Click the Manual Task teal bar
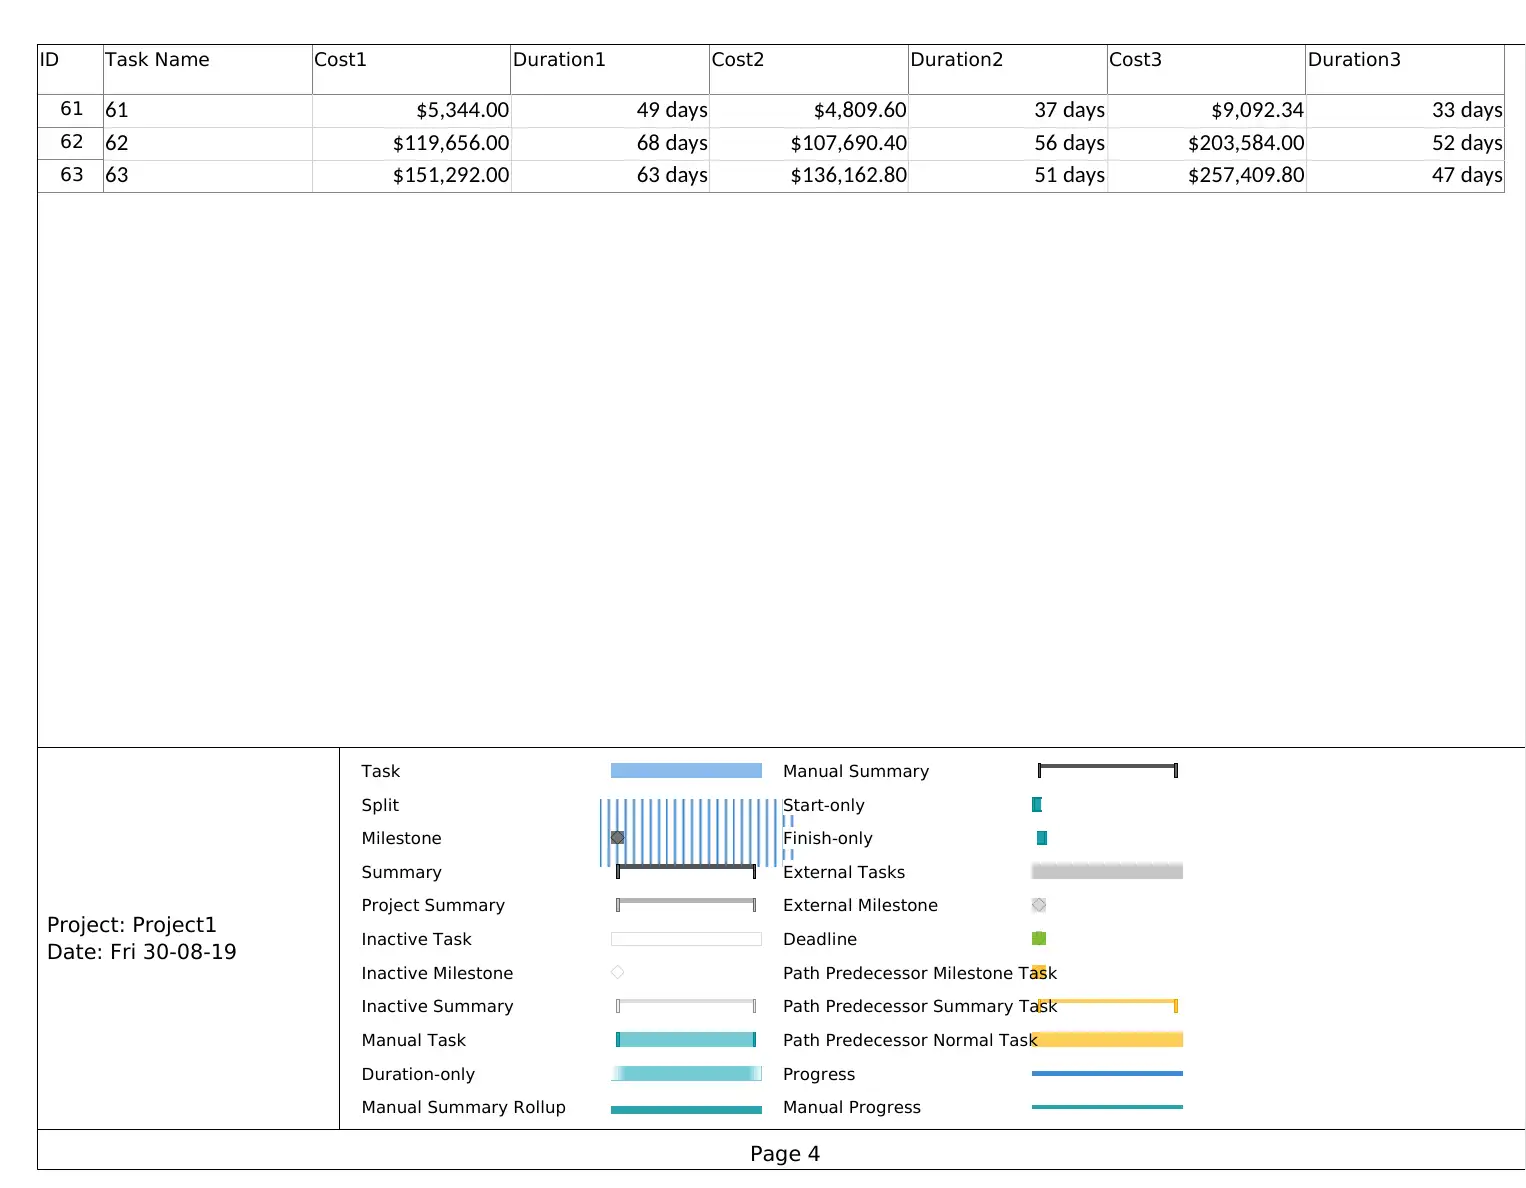This screenshot has width=1526, height=1188. pyautogui.click(x=686, y=1040)
